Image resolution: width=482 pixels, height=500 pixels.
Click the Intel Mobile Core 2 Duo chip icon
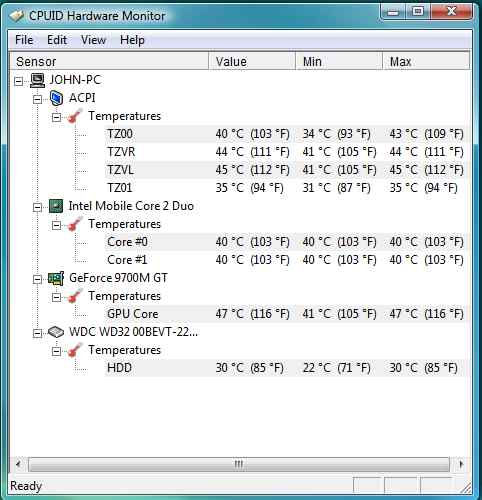(x=56, y=206)
